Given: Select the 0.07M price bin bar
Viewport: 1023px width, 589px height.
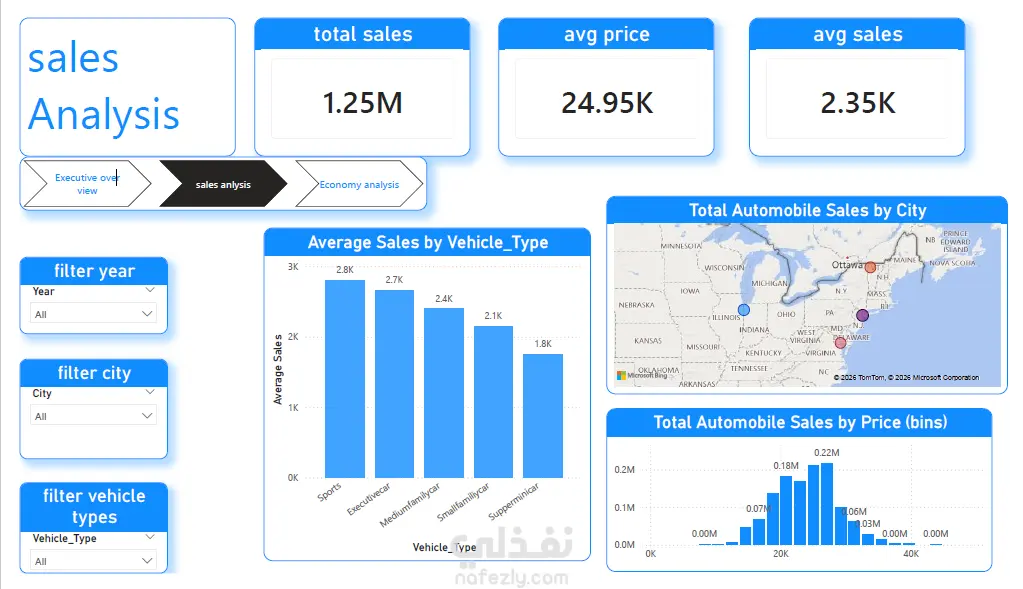Looking at the screenshot, I should point(759,532).
